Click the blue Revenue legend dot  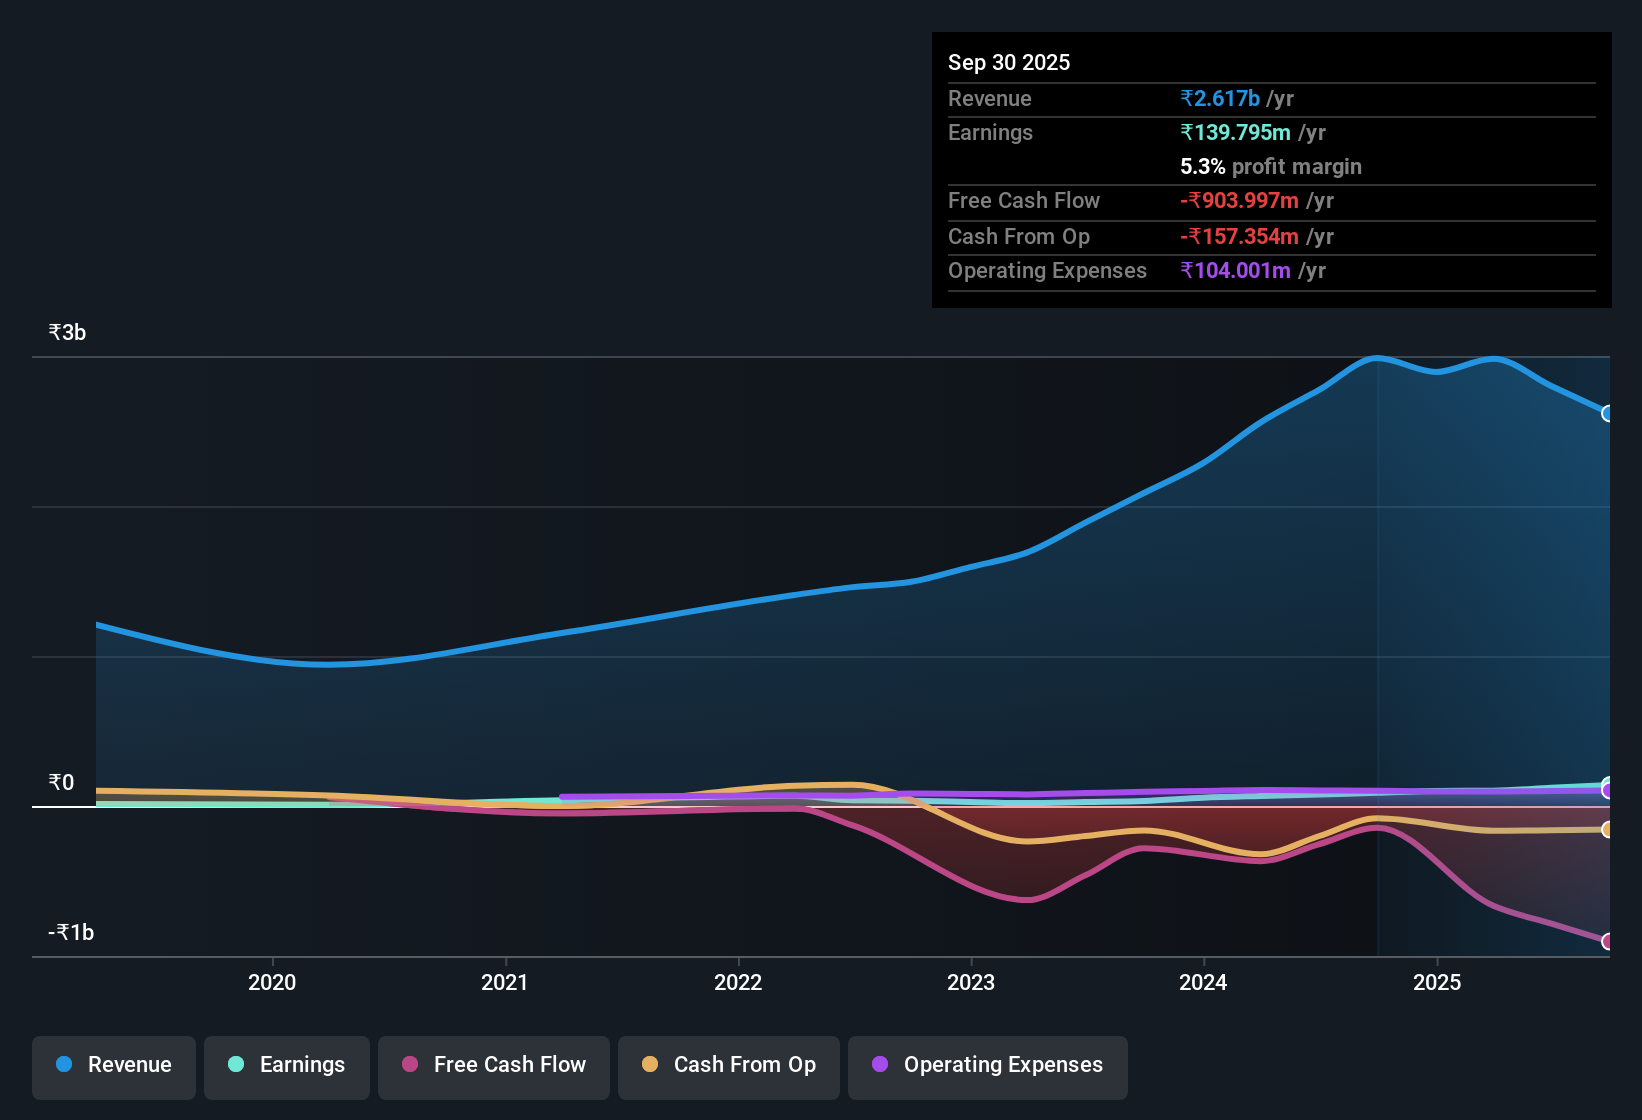[63, 1065]
